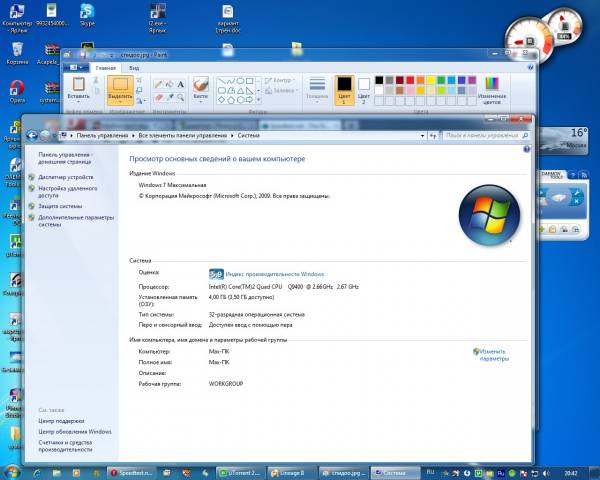The height and width of the screenshot is (480, 600).
Task: Select the Pencil tool in Paint
Action: 158,84
